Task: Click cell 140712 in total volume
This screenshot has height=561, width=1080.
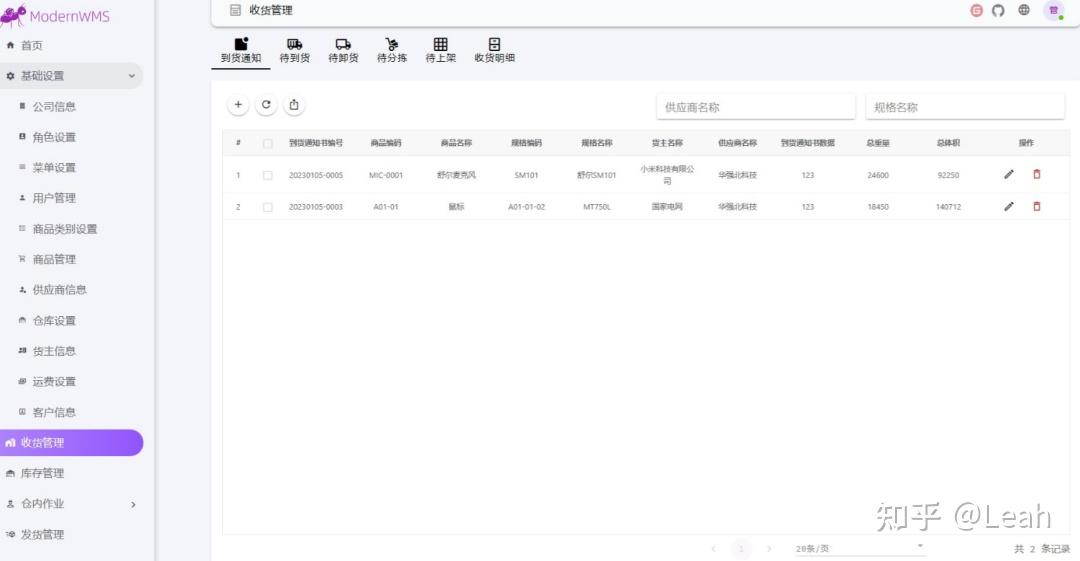Action: point(948,207)
